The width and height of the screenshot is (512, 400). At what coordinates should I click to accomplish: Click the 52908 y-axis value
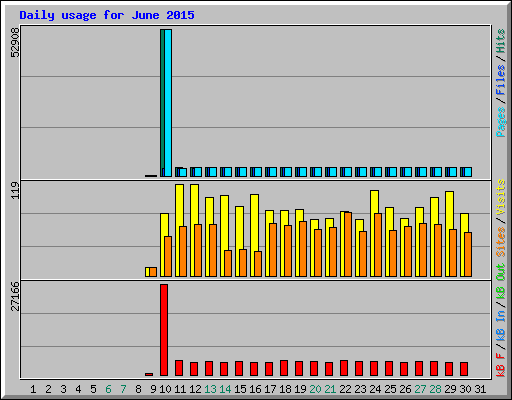(15, 42)
